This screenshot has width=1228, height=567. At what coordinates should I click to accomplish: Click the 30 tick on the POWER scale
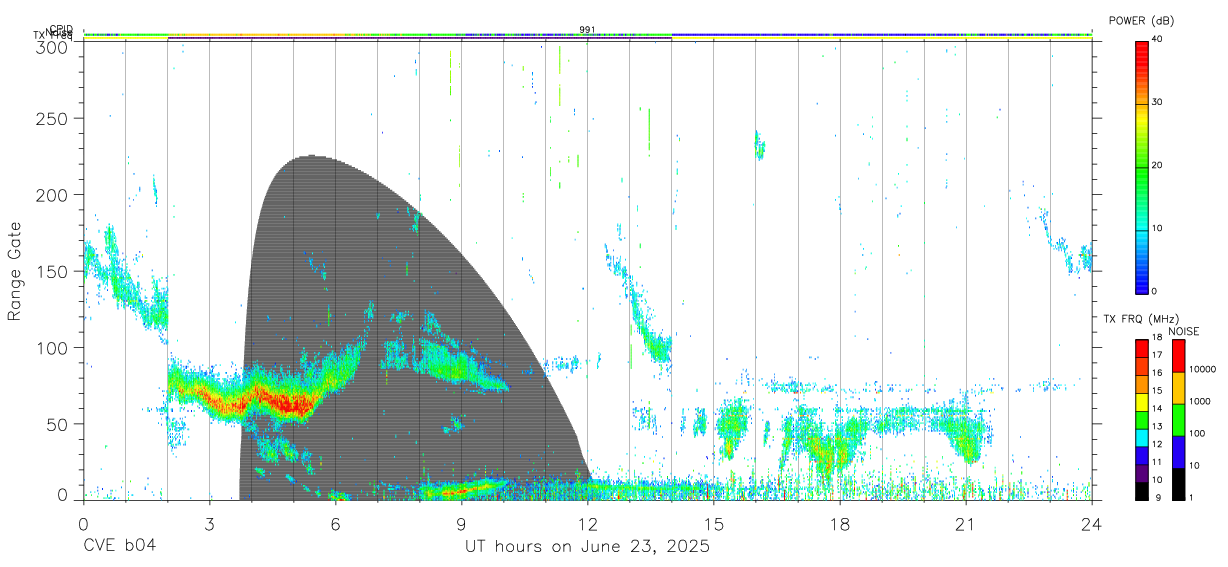[x=1158, y=103]
